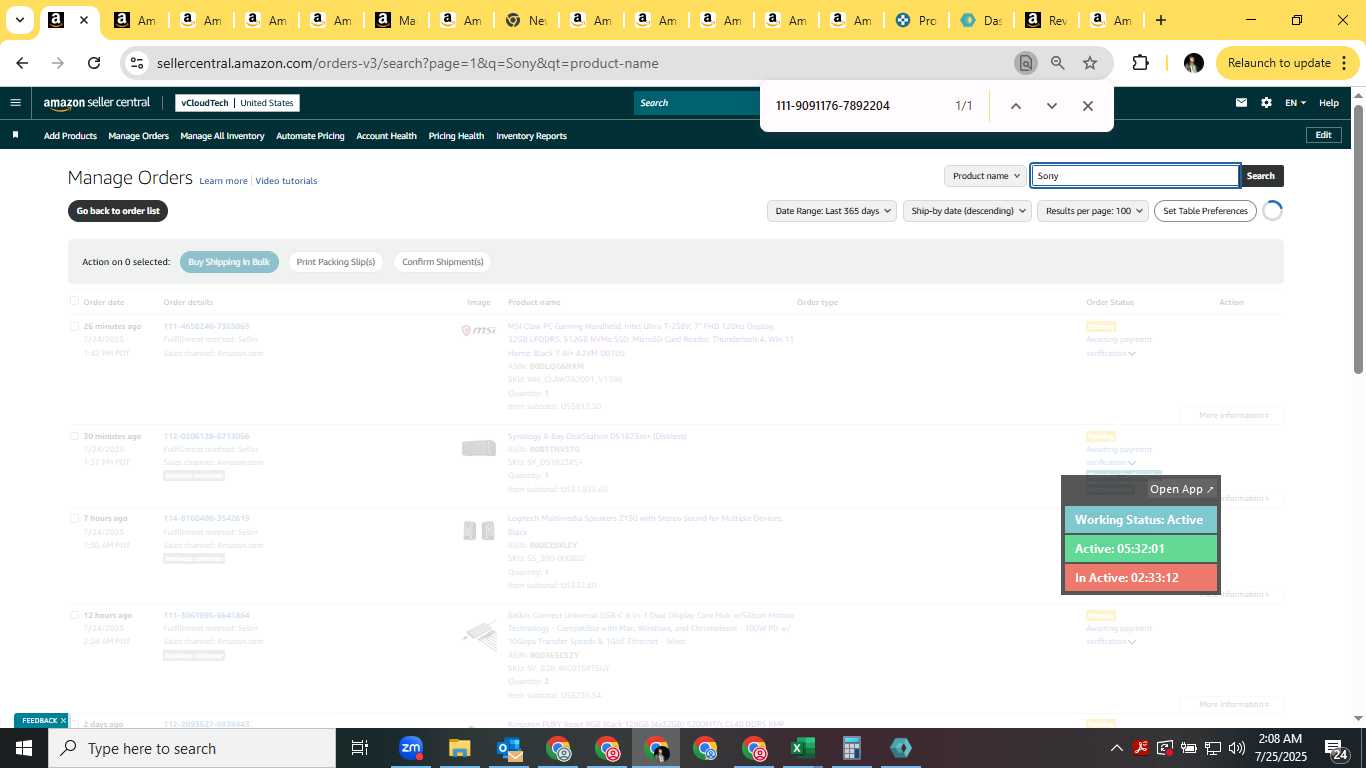Go to previous find-in-page match
The image size is (1366, 768).
[1015, 106]
